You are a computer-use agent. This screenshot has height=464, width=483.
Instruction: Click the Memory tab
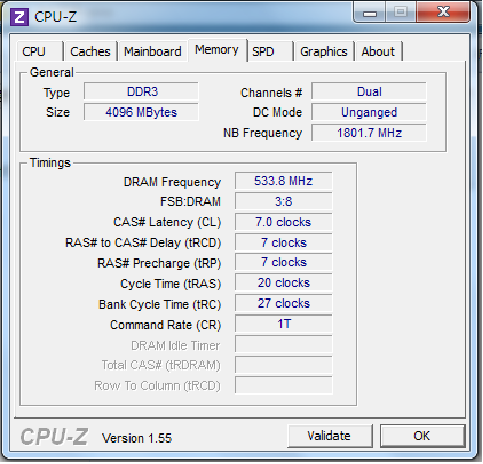point(217,50)
